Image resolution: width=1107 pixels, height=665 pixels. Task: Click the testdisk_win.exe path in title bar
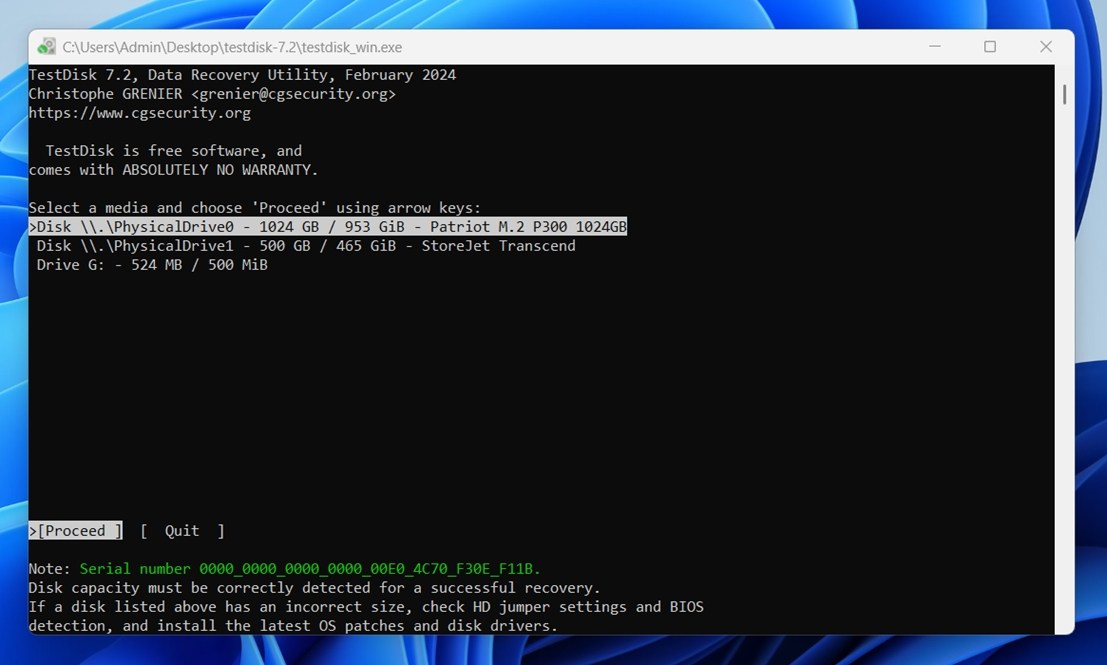(x=232, y=47)
